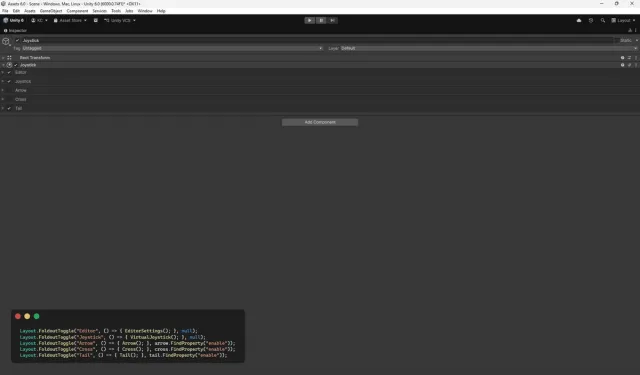The image size is (640, 375).
Task: Minimize the Unity window
Action: coord(602,3)
